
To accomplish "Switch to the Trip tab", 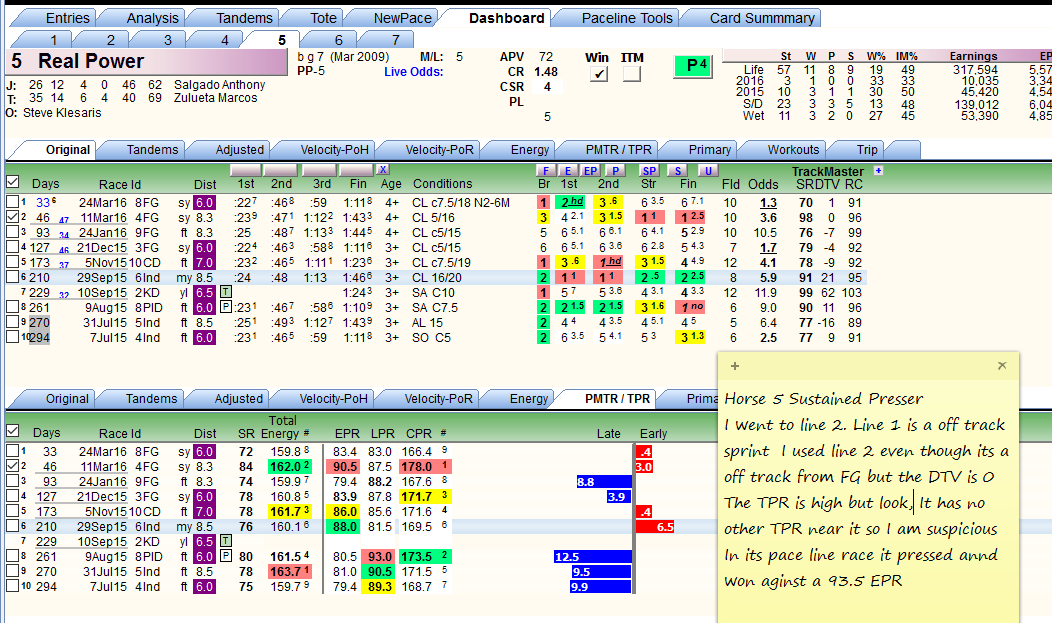I will [x=867, y=150].
